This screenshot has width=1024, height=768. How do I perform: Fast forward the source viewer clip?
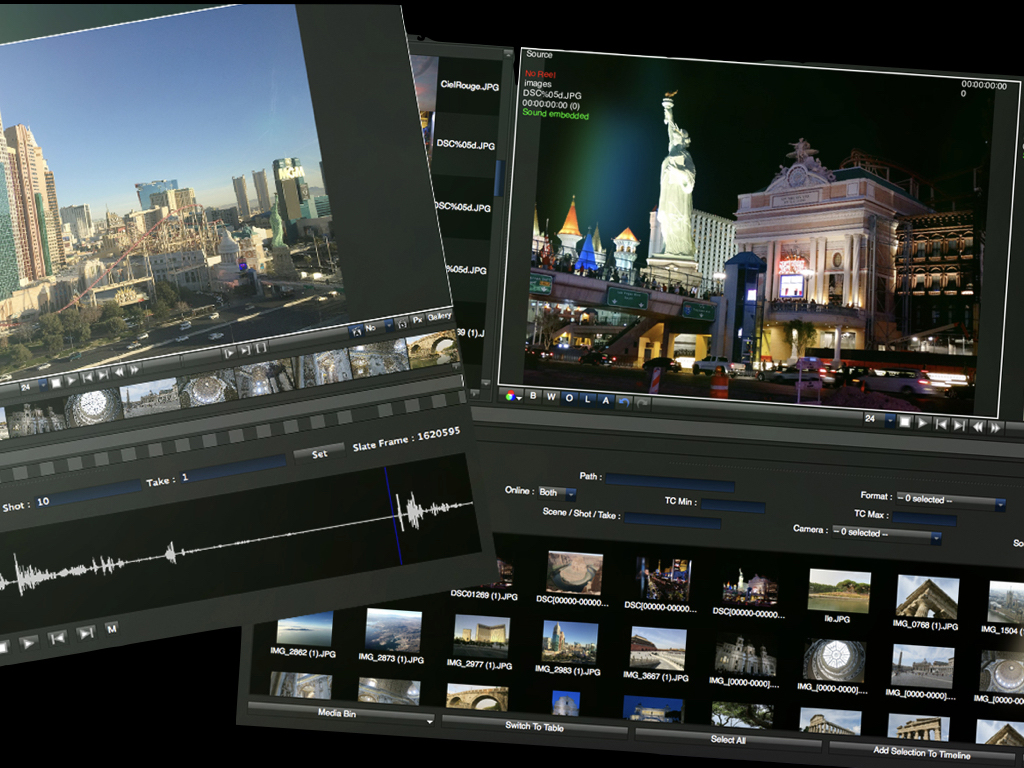pyautogui.click(x=995, y=427)
